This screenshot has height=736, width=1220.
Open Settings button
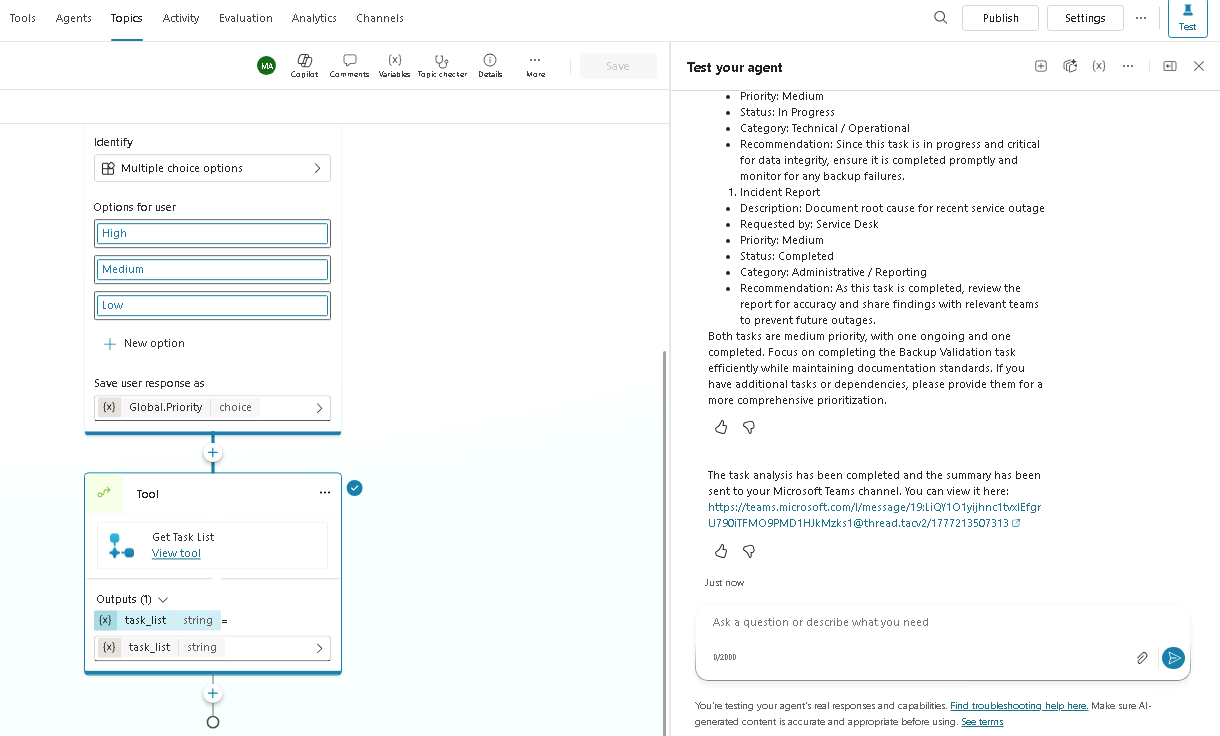coord(1085,18)
